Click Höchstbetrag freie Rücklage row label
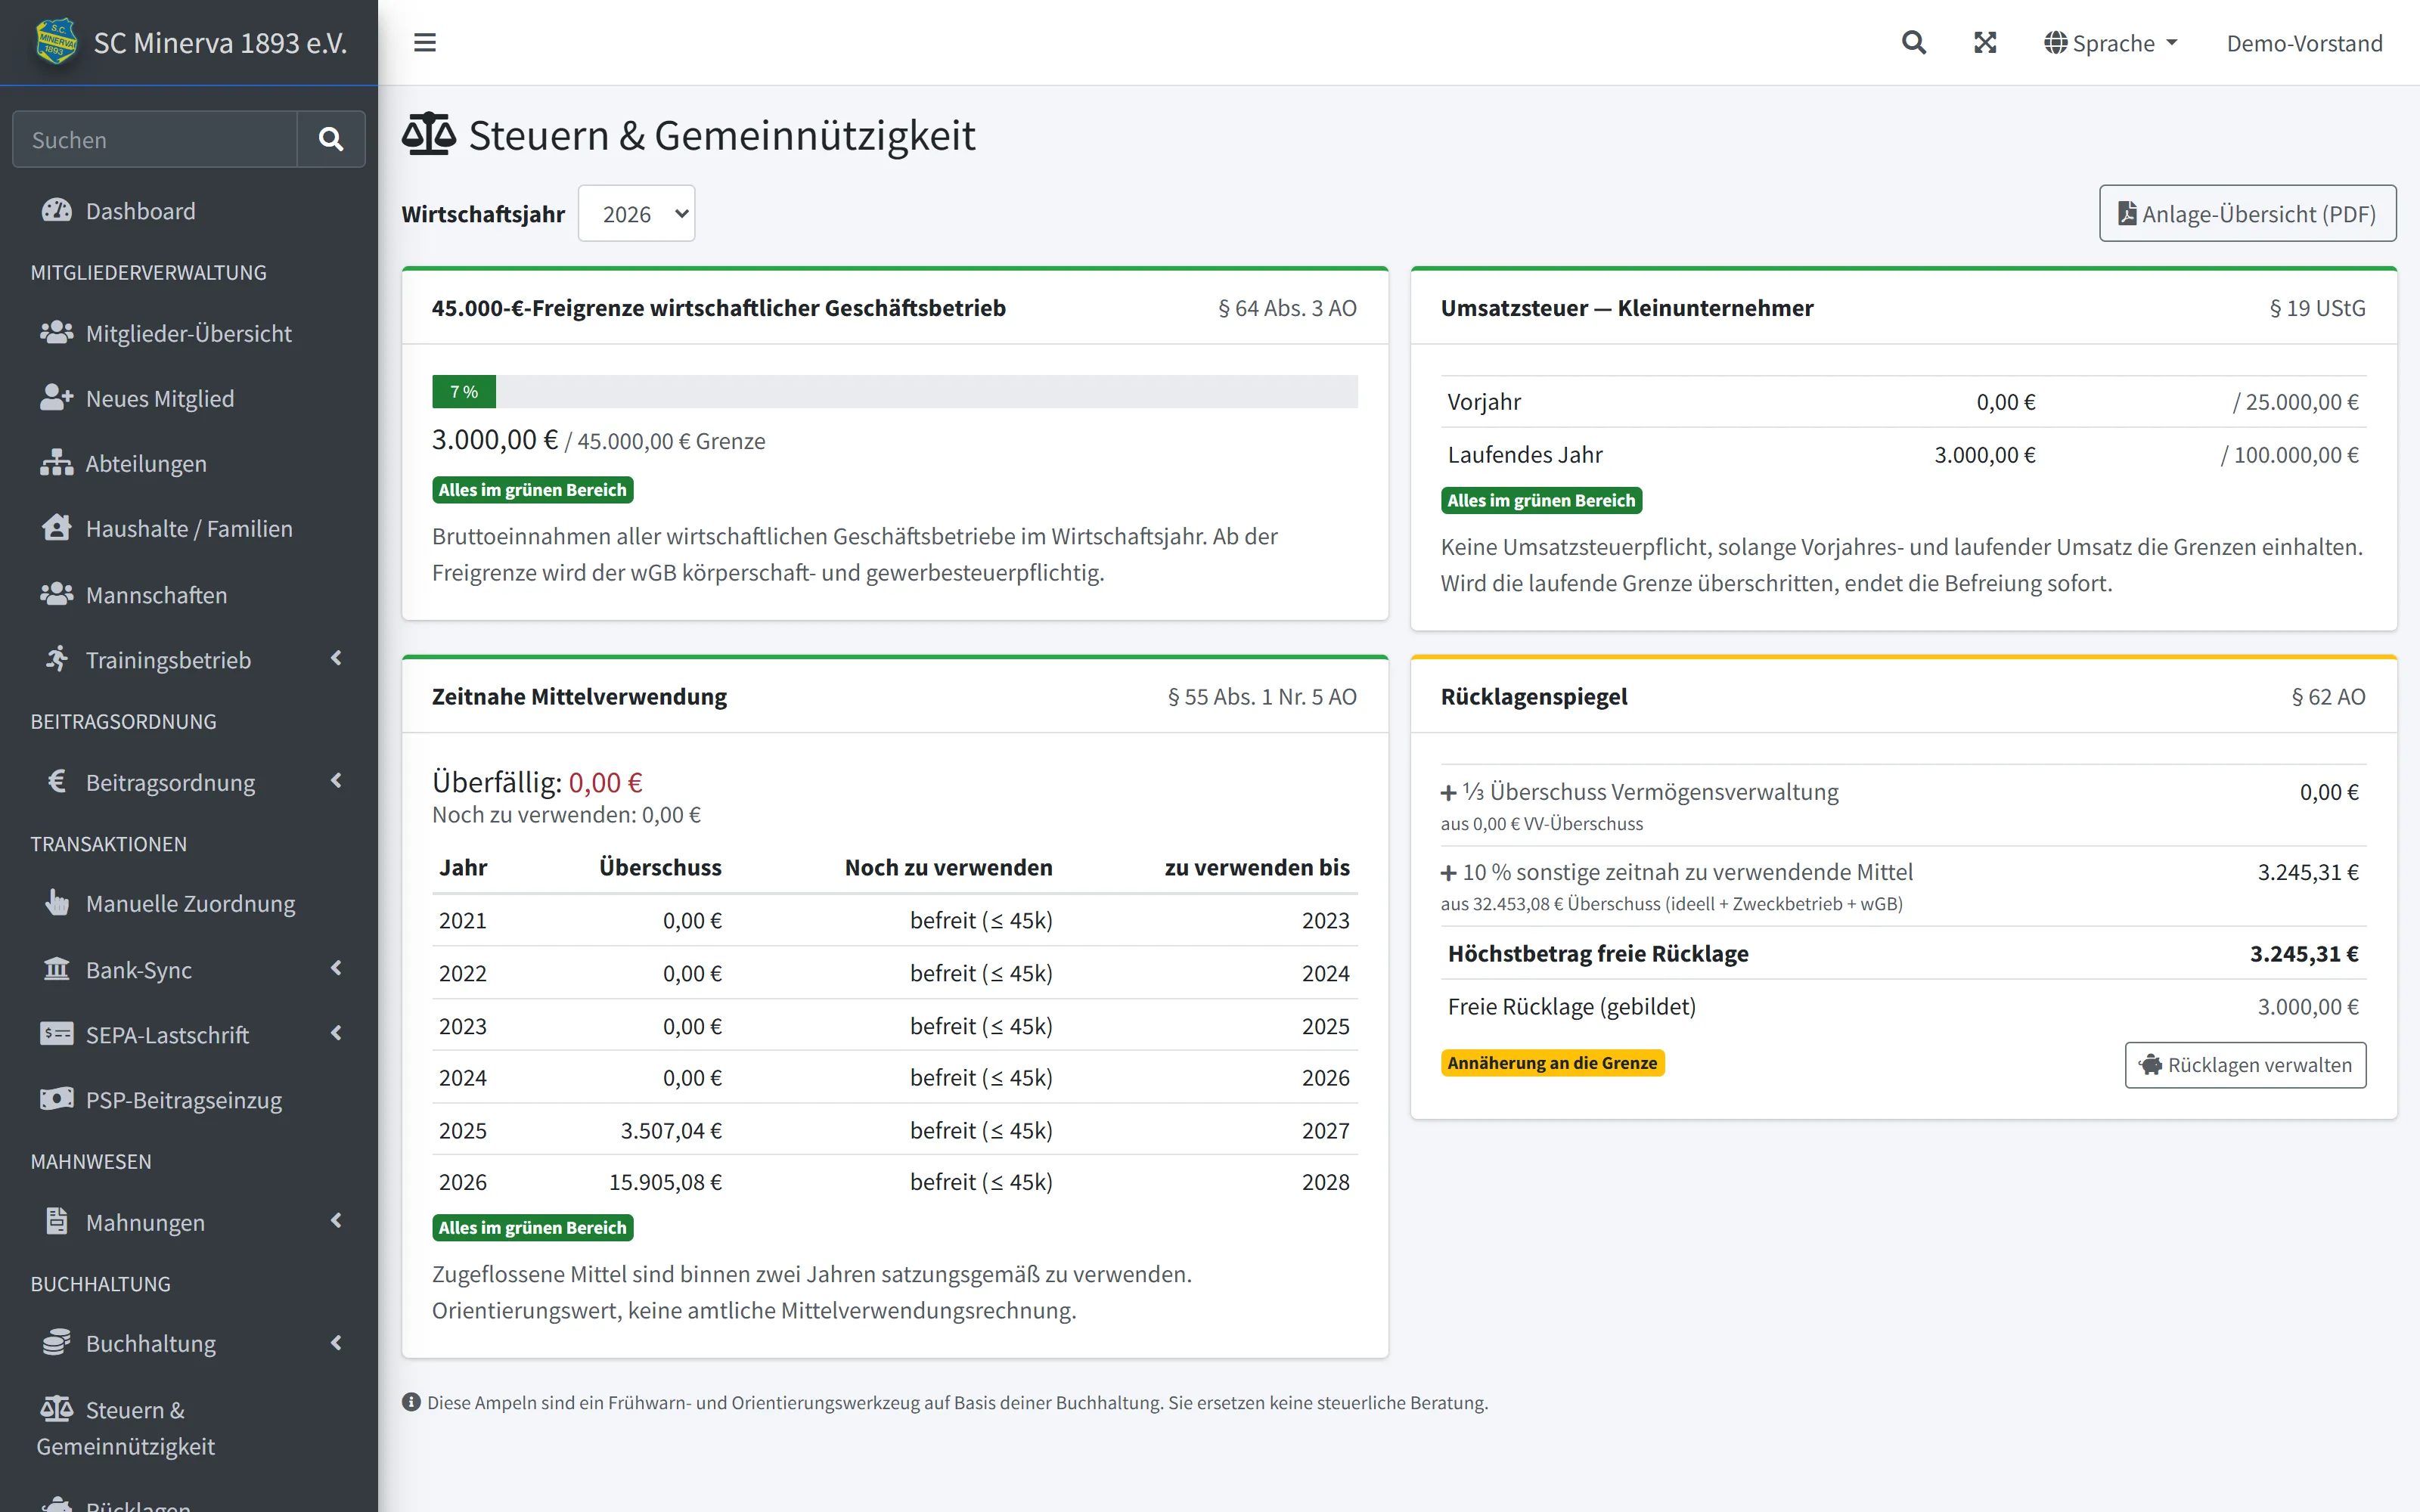The height and width of the screenshot is (1512, 2420). [1598, 953]
